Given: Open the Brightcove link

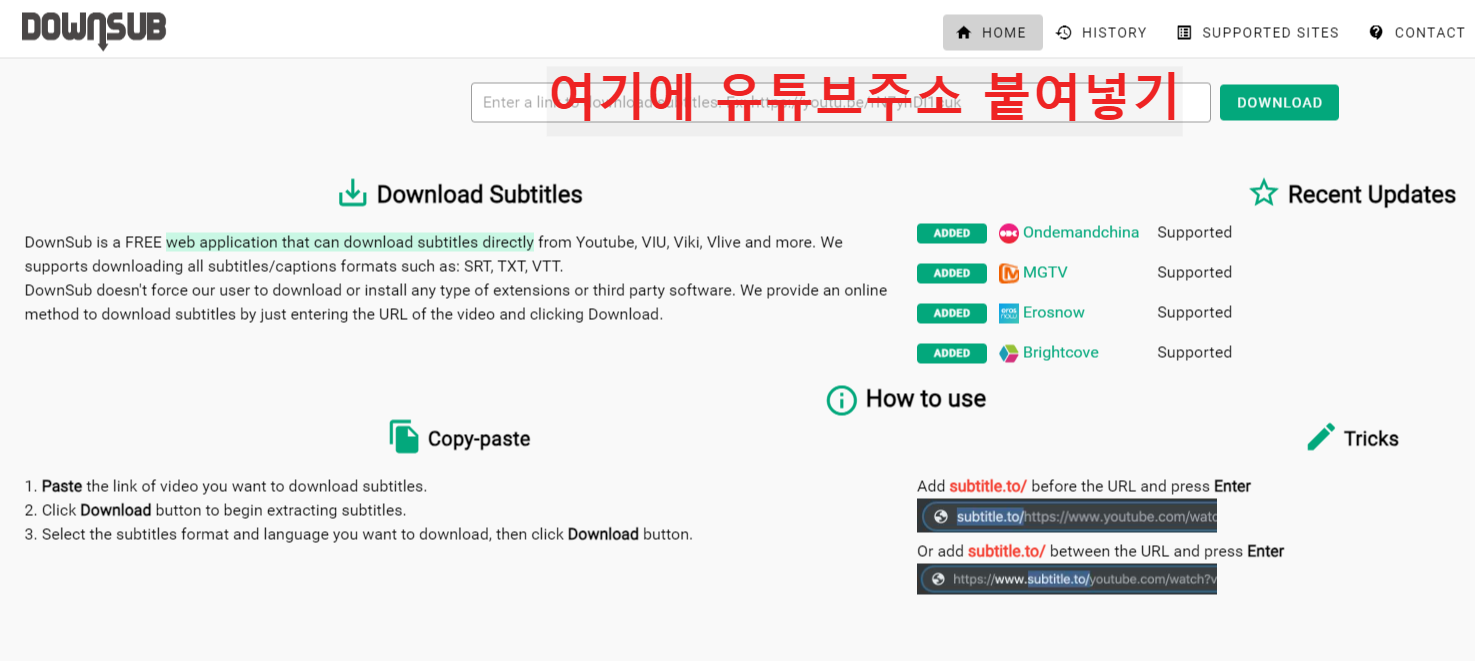Looking at the screenshot, I should pos(1061,352).
